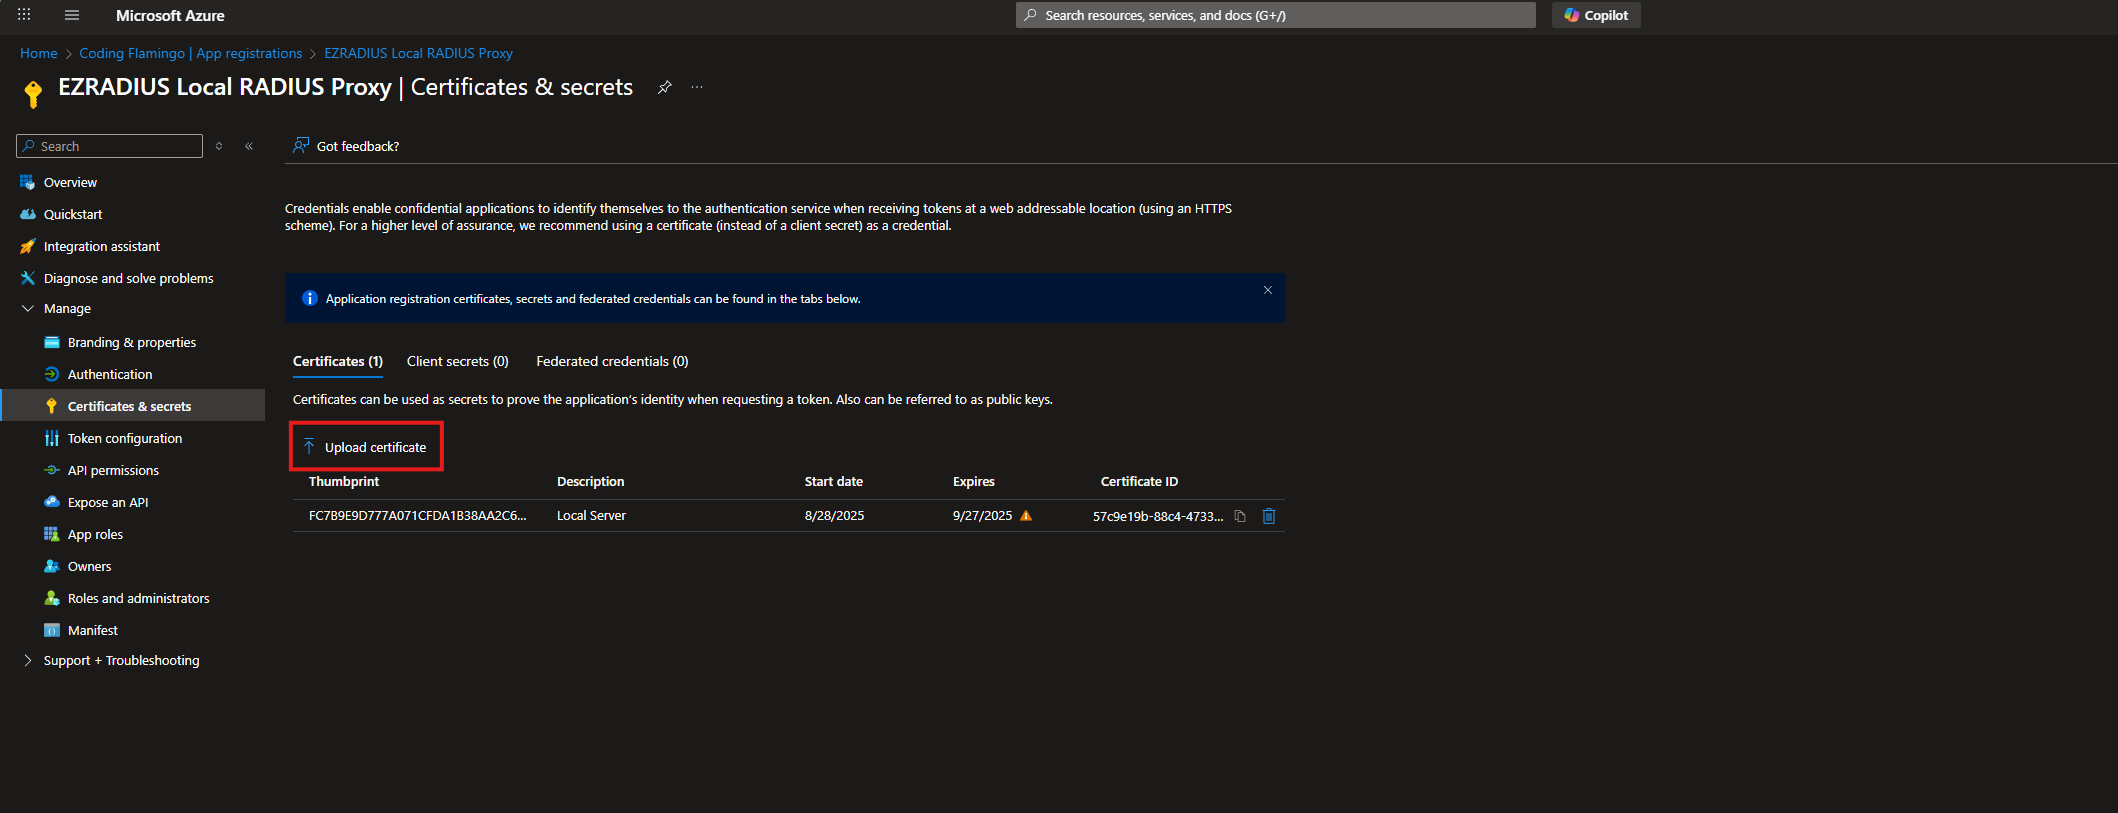Switch to Client secrets (0) tab
The height and width of the screenshot is (813, 2118).
tap(457, 361)
